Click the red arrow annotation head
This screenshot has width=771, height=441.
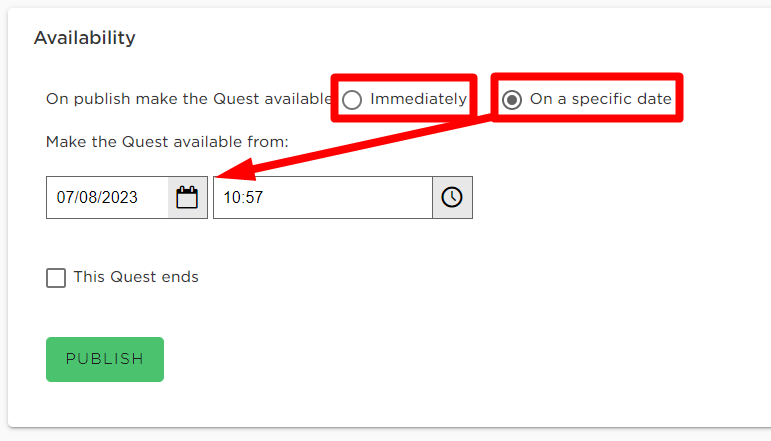(x=236, y=170)
